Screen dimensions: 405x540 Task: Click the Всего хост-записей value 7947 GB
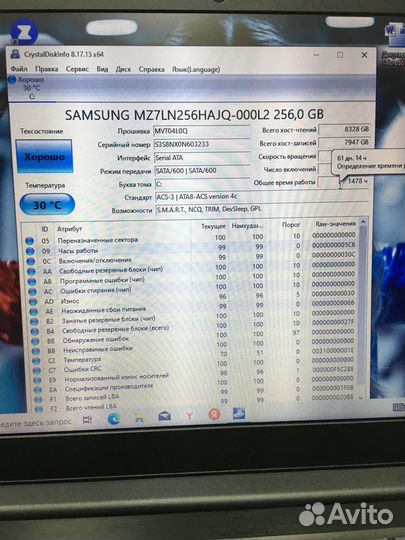point(345,142)
